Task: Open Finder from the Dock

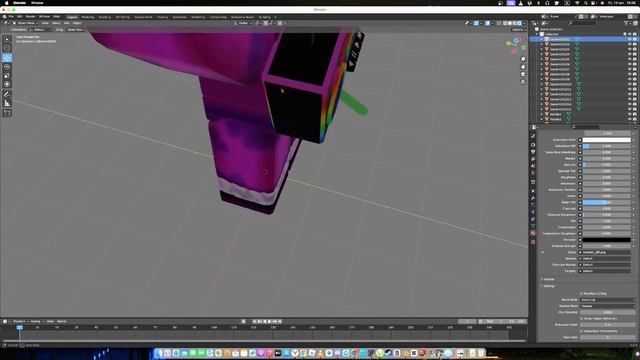Action: point(159,353)
